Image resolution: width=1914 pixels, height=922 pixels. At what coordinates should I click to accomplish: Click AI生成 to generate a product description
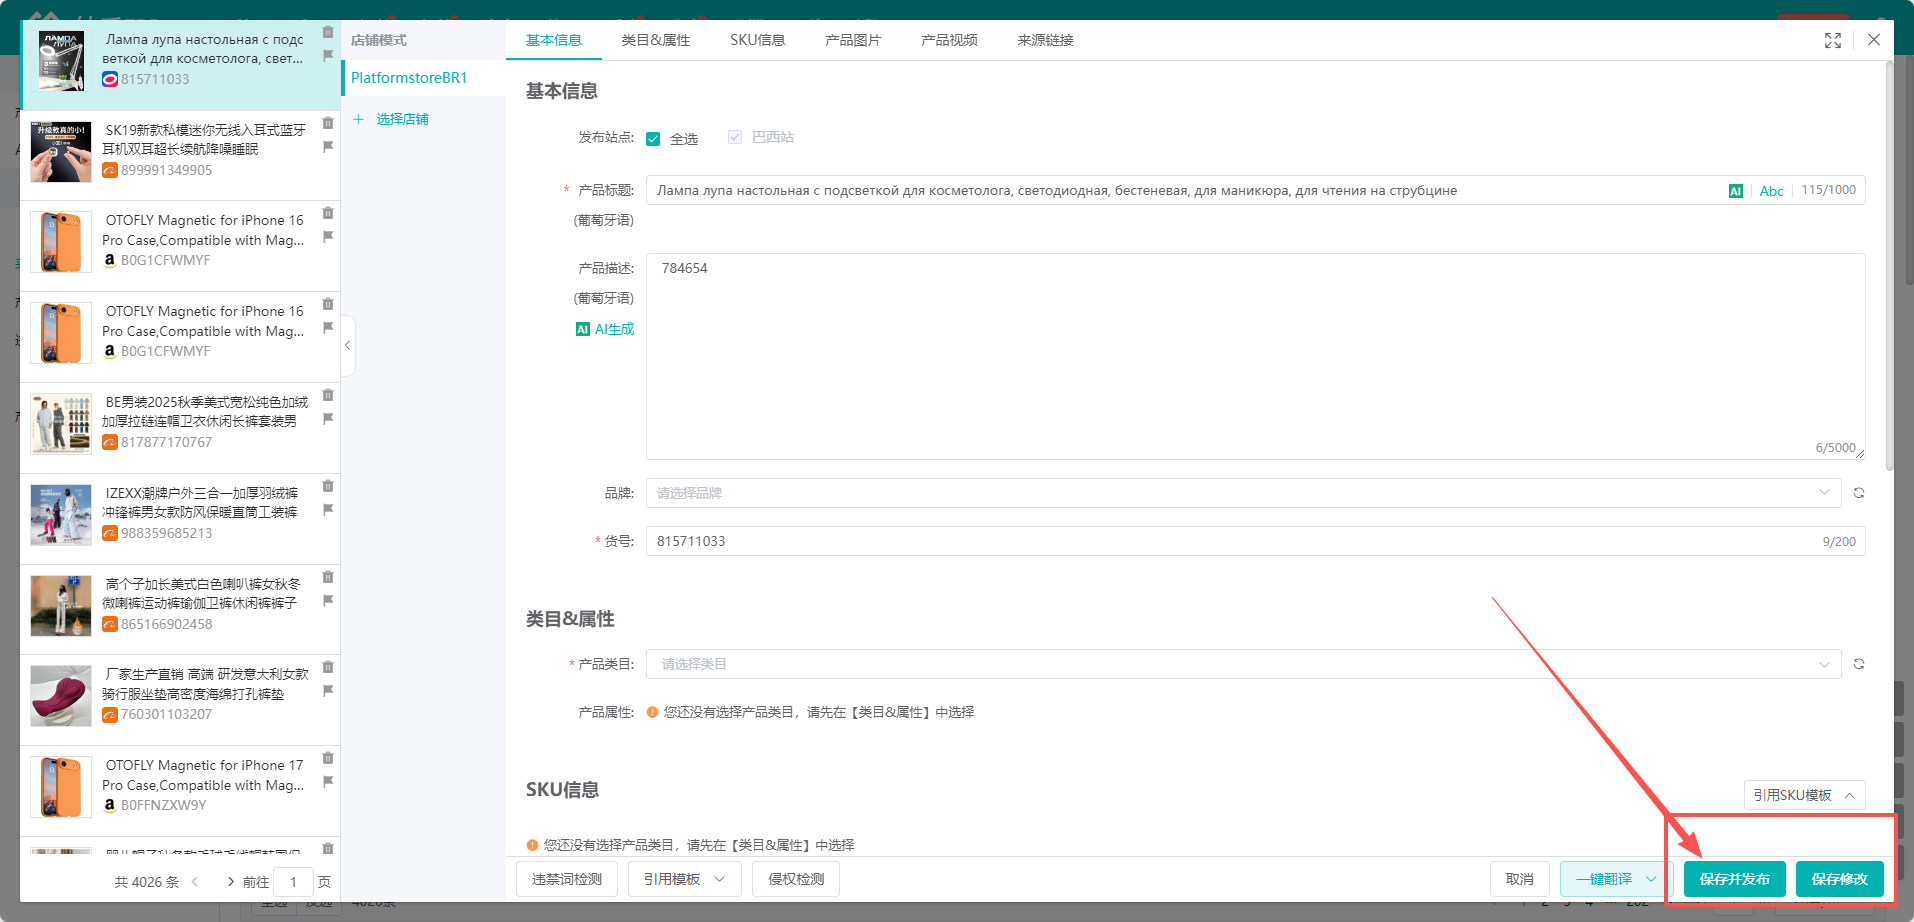[x=605, y=328]
